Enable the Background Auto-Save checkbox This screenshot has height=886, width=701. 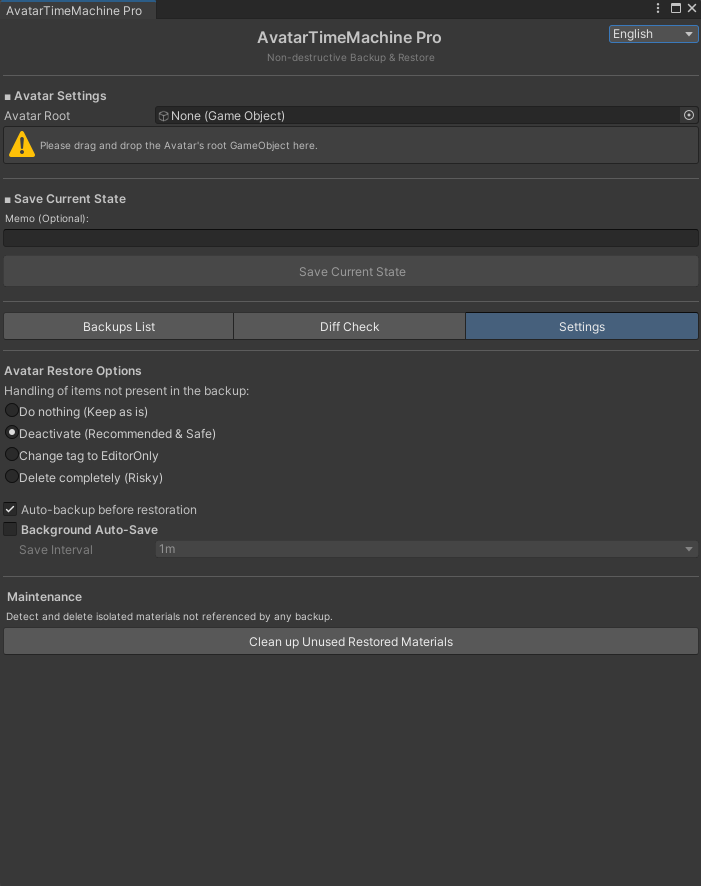(x=10, y=529)
